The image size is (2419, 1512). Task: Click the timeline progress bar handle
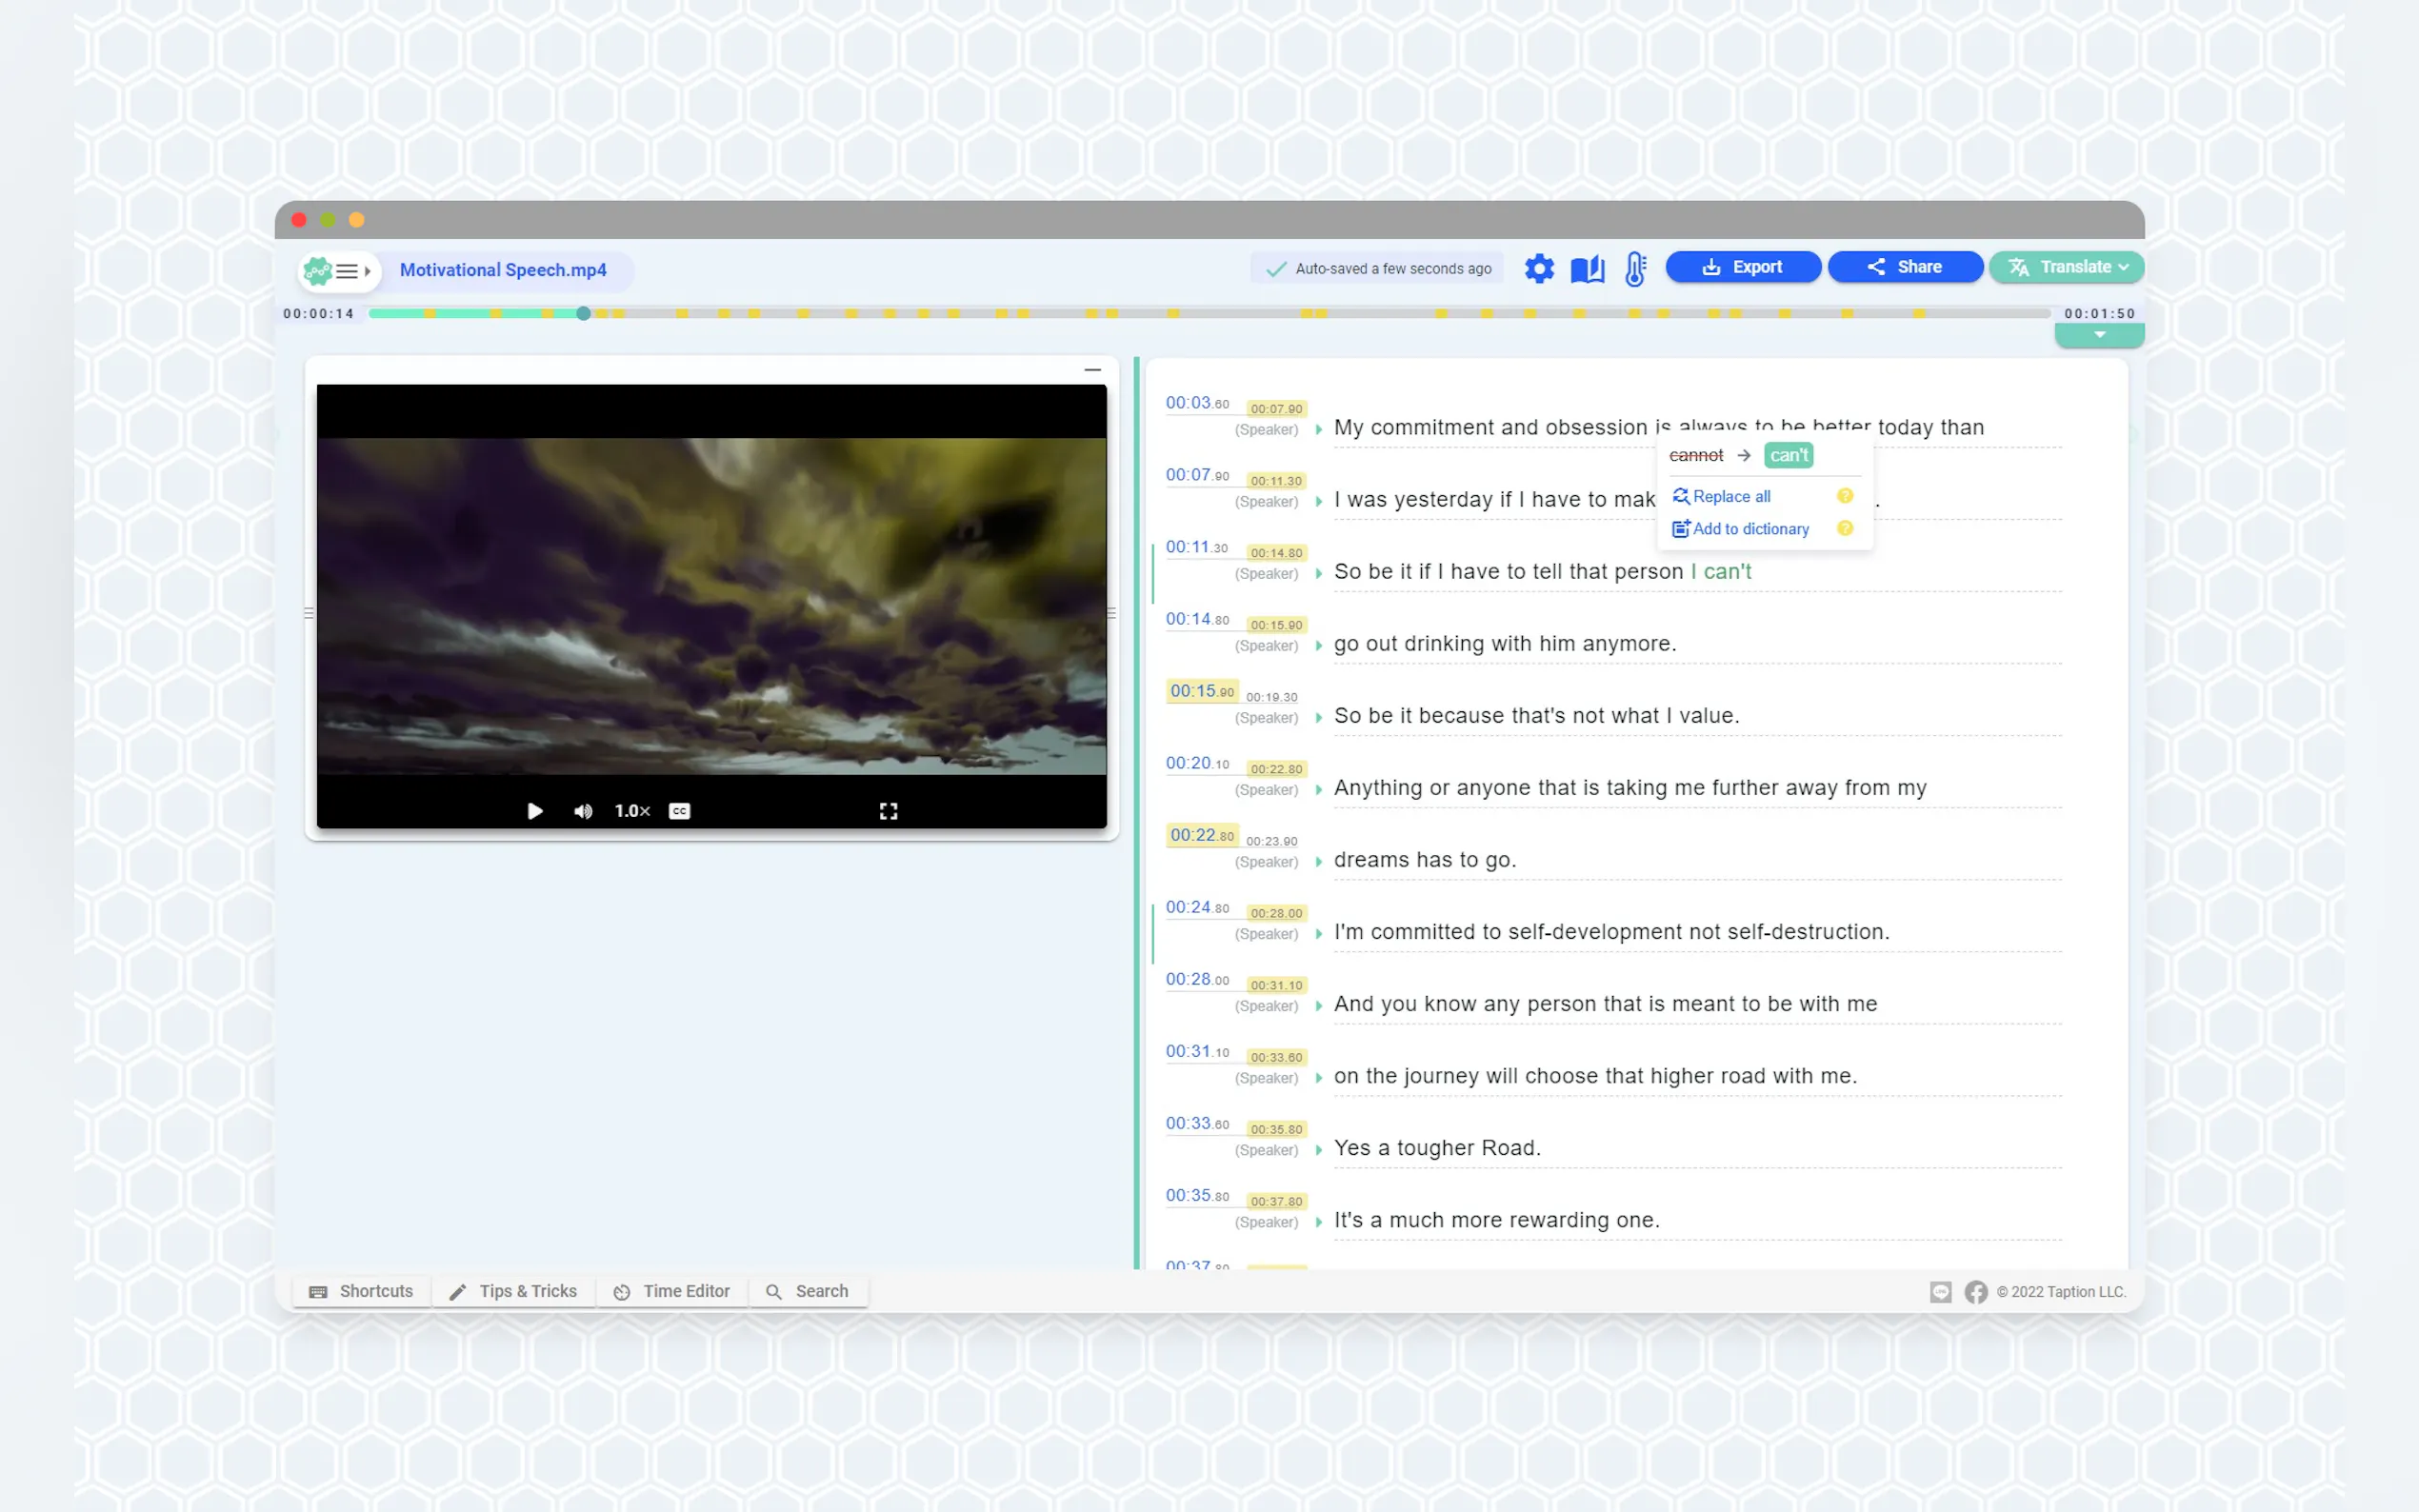coord(583,313)
